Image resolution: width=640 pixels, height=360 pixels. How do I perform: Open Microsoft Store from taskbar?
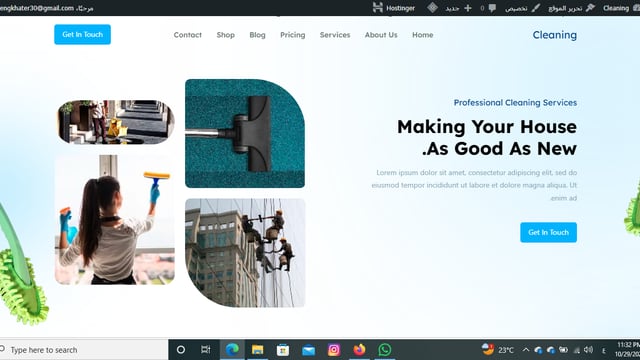click(283, 350)
